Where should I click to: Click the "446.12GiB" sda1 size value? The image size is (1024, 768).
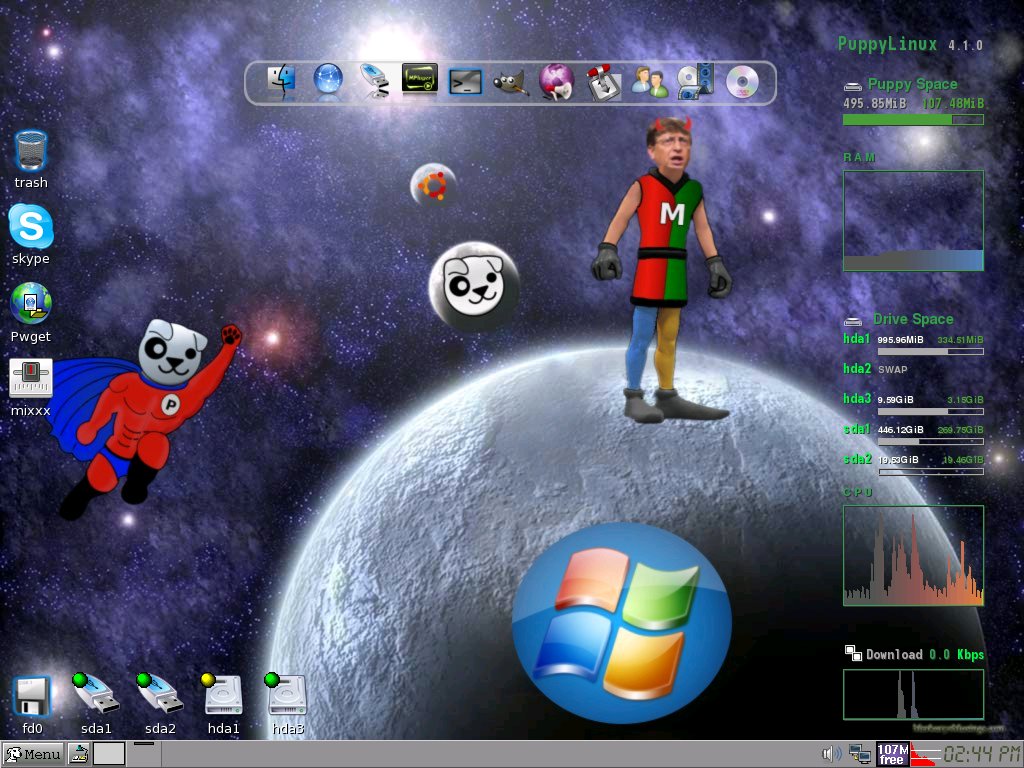(901, 430)
